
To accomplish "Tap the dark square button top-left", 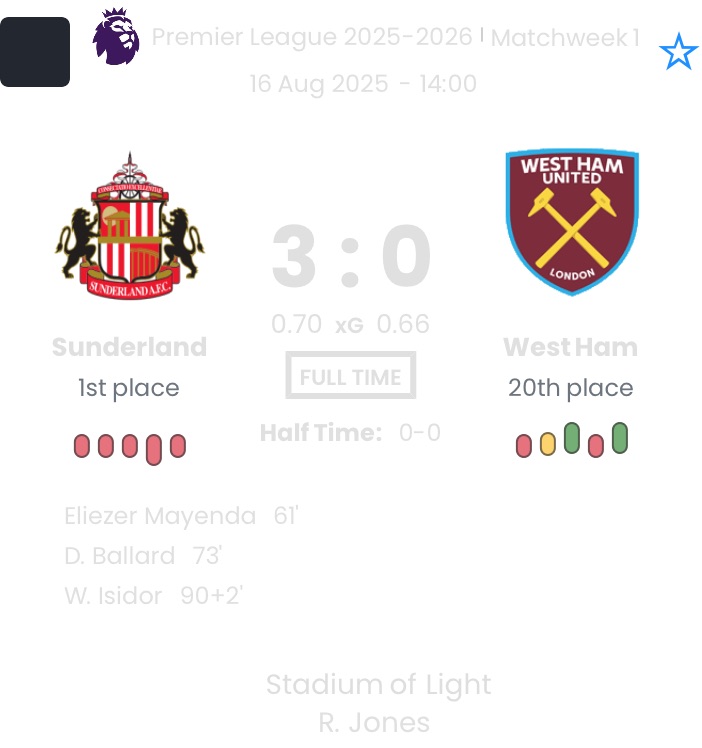I will 35,52.
